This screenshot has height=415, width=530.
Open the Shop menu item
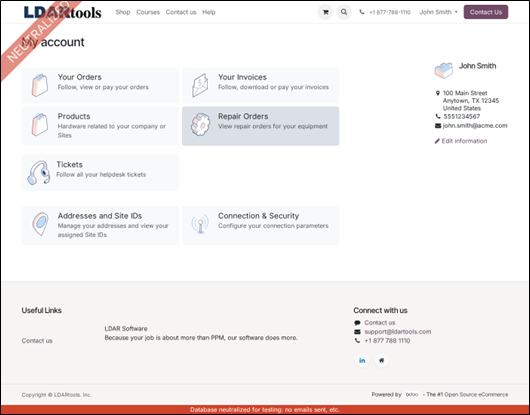(x=123, y=12)
